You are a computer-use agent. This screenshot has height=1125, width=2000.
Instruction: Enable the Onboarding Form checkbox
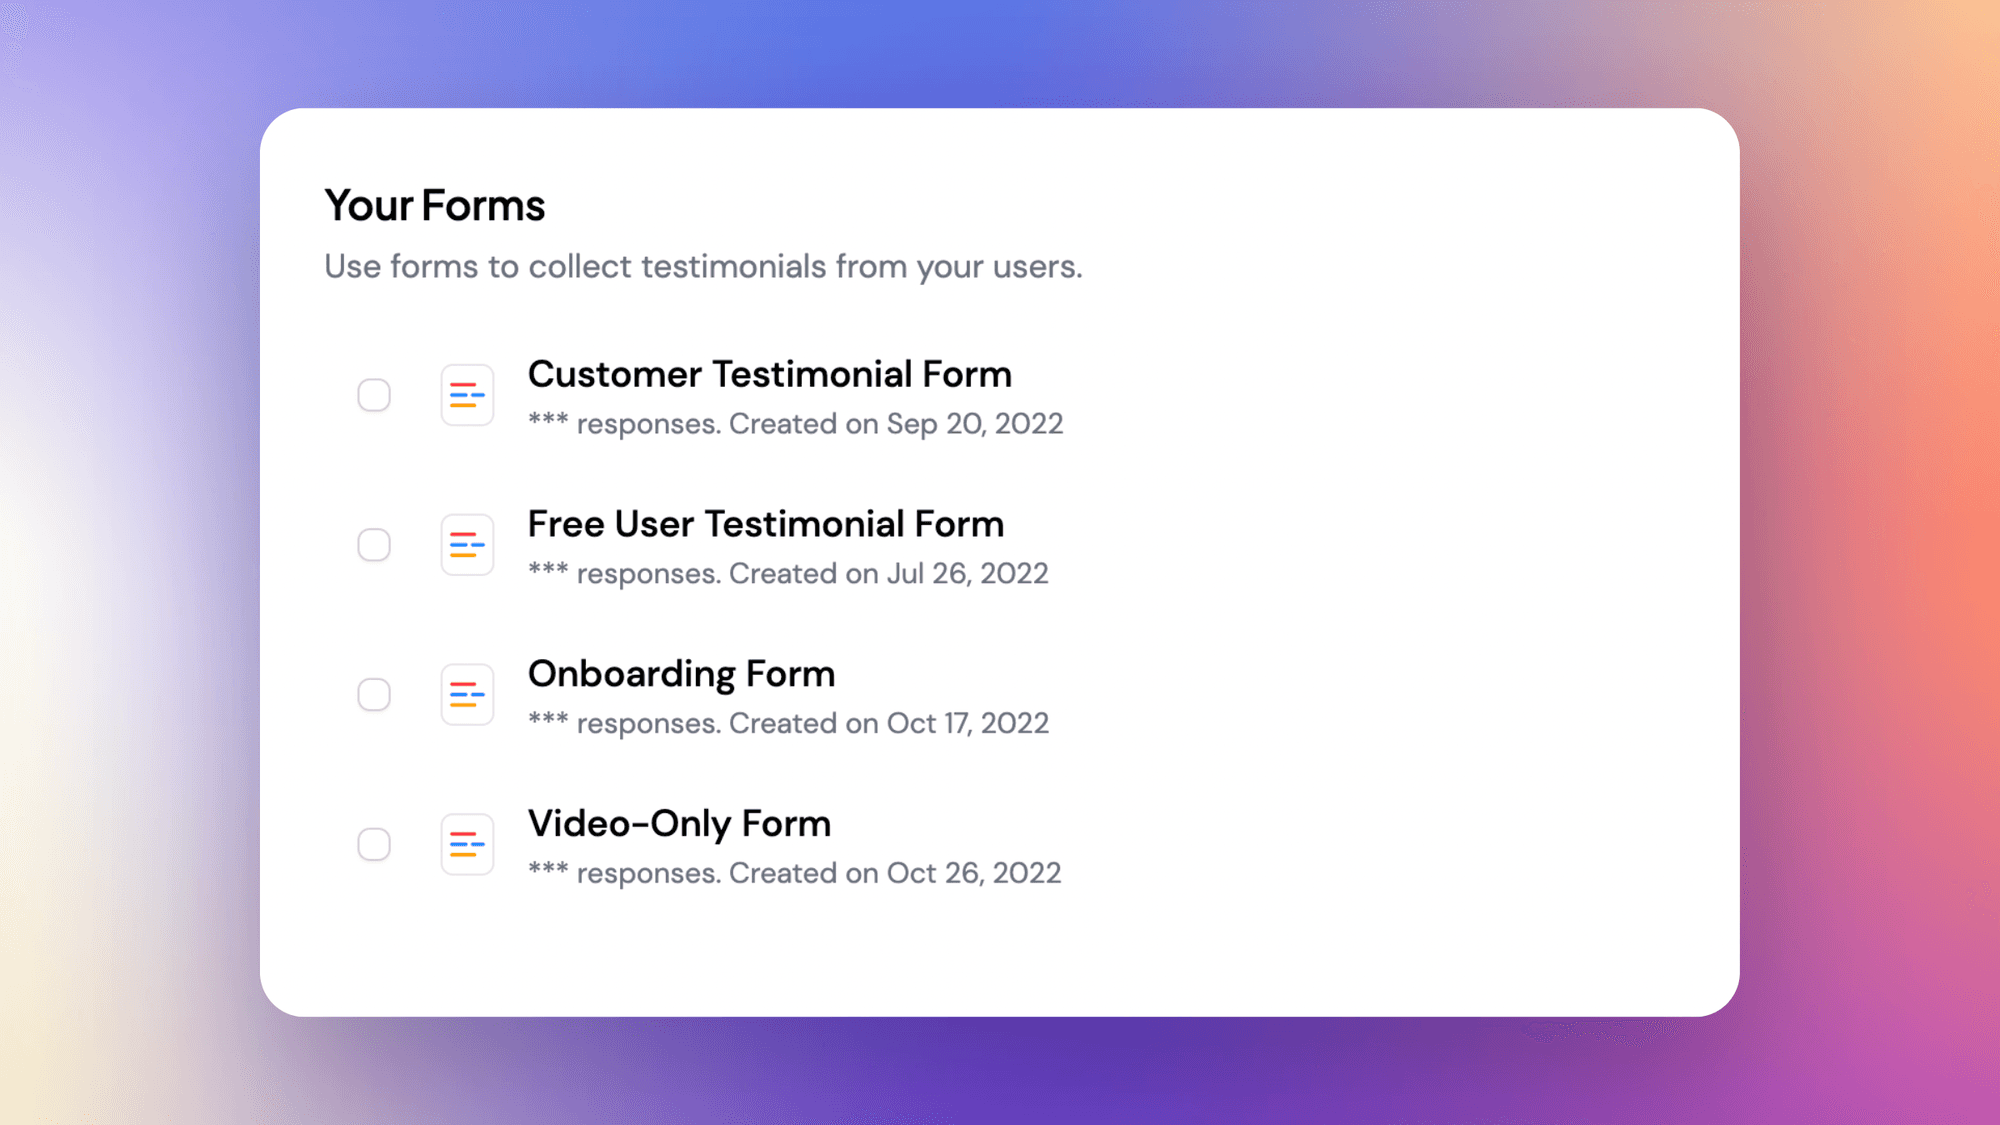point(374,694)
